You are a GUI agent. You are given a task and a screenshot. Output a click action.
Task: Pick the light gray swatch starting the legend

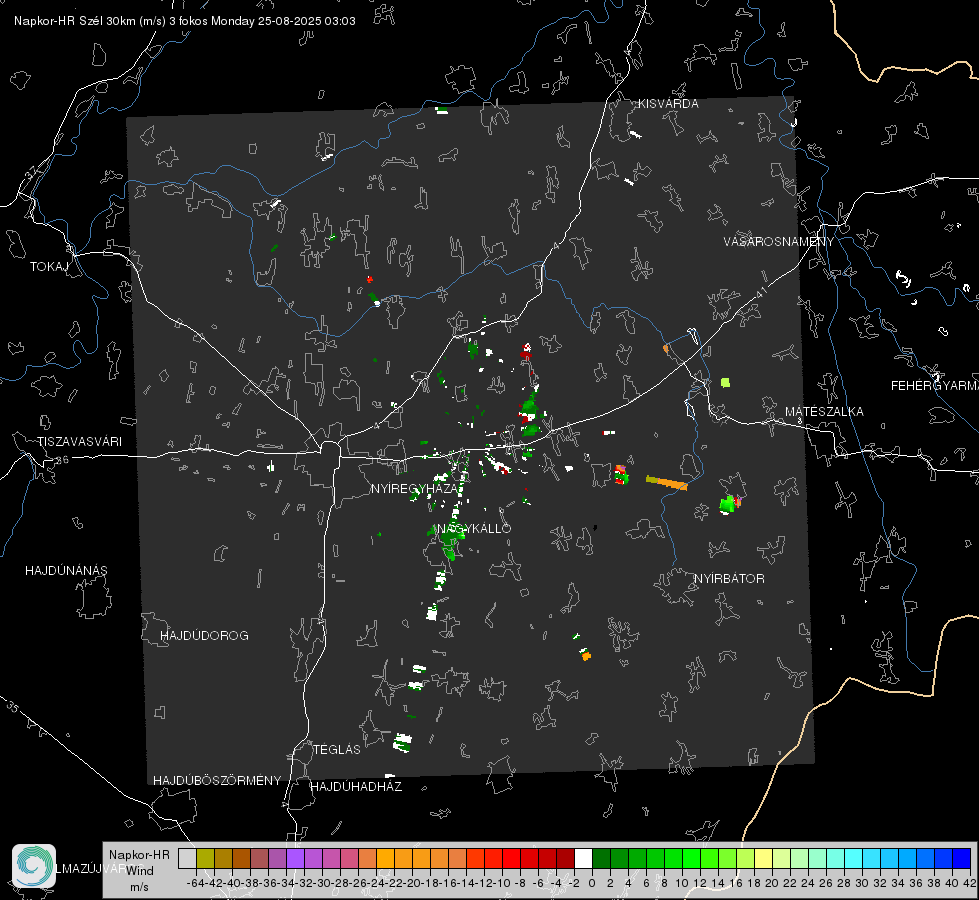(187, 858)
